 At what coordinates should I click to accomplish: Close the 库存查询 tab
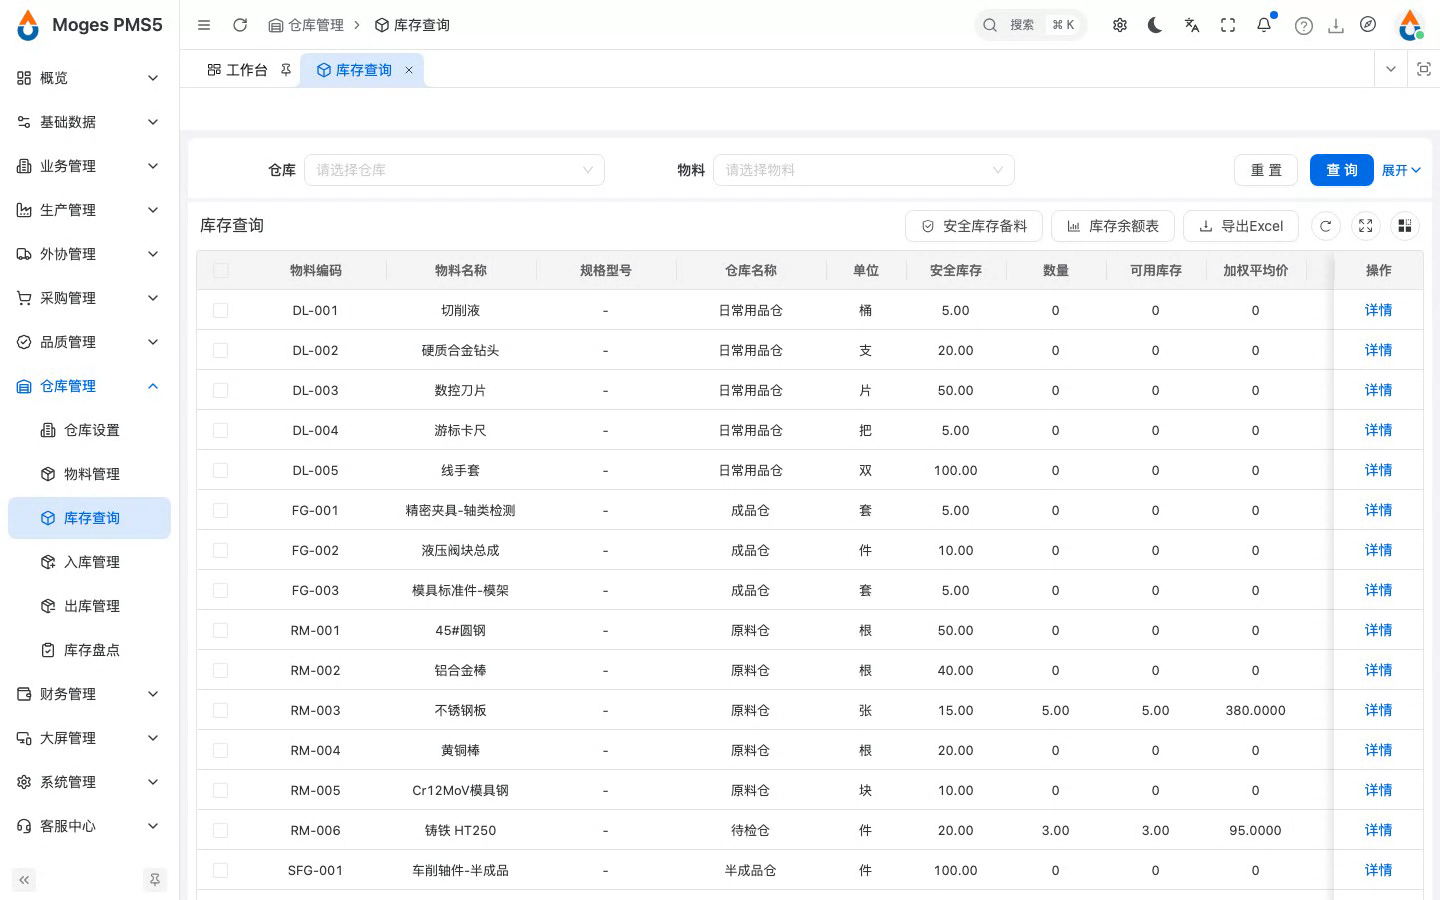(409, 70)
